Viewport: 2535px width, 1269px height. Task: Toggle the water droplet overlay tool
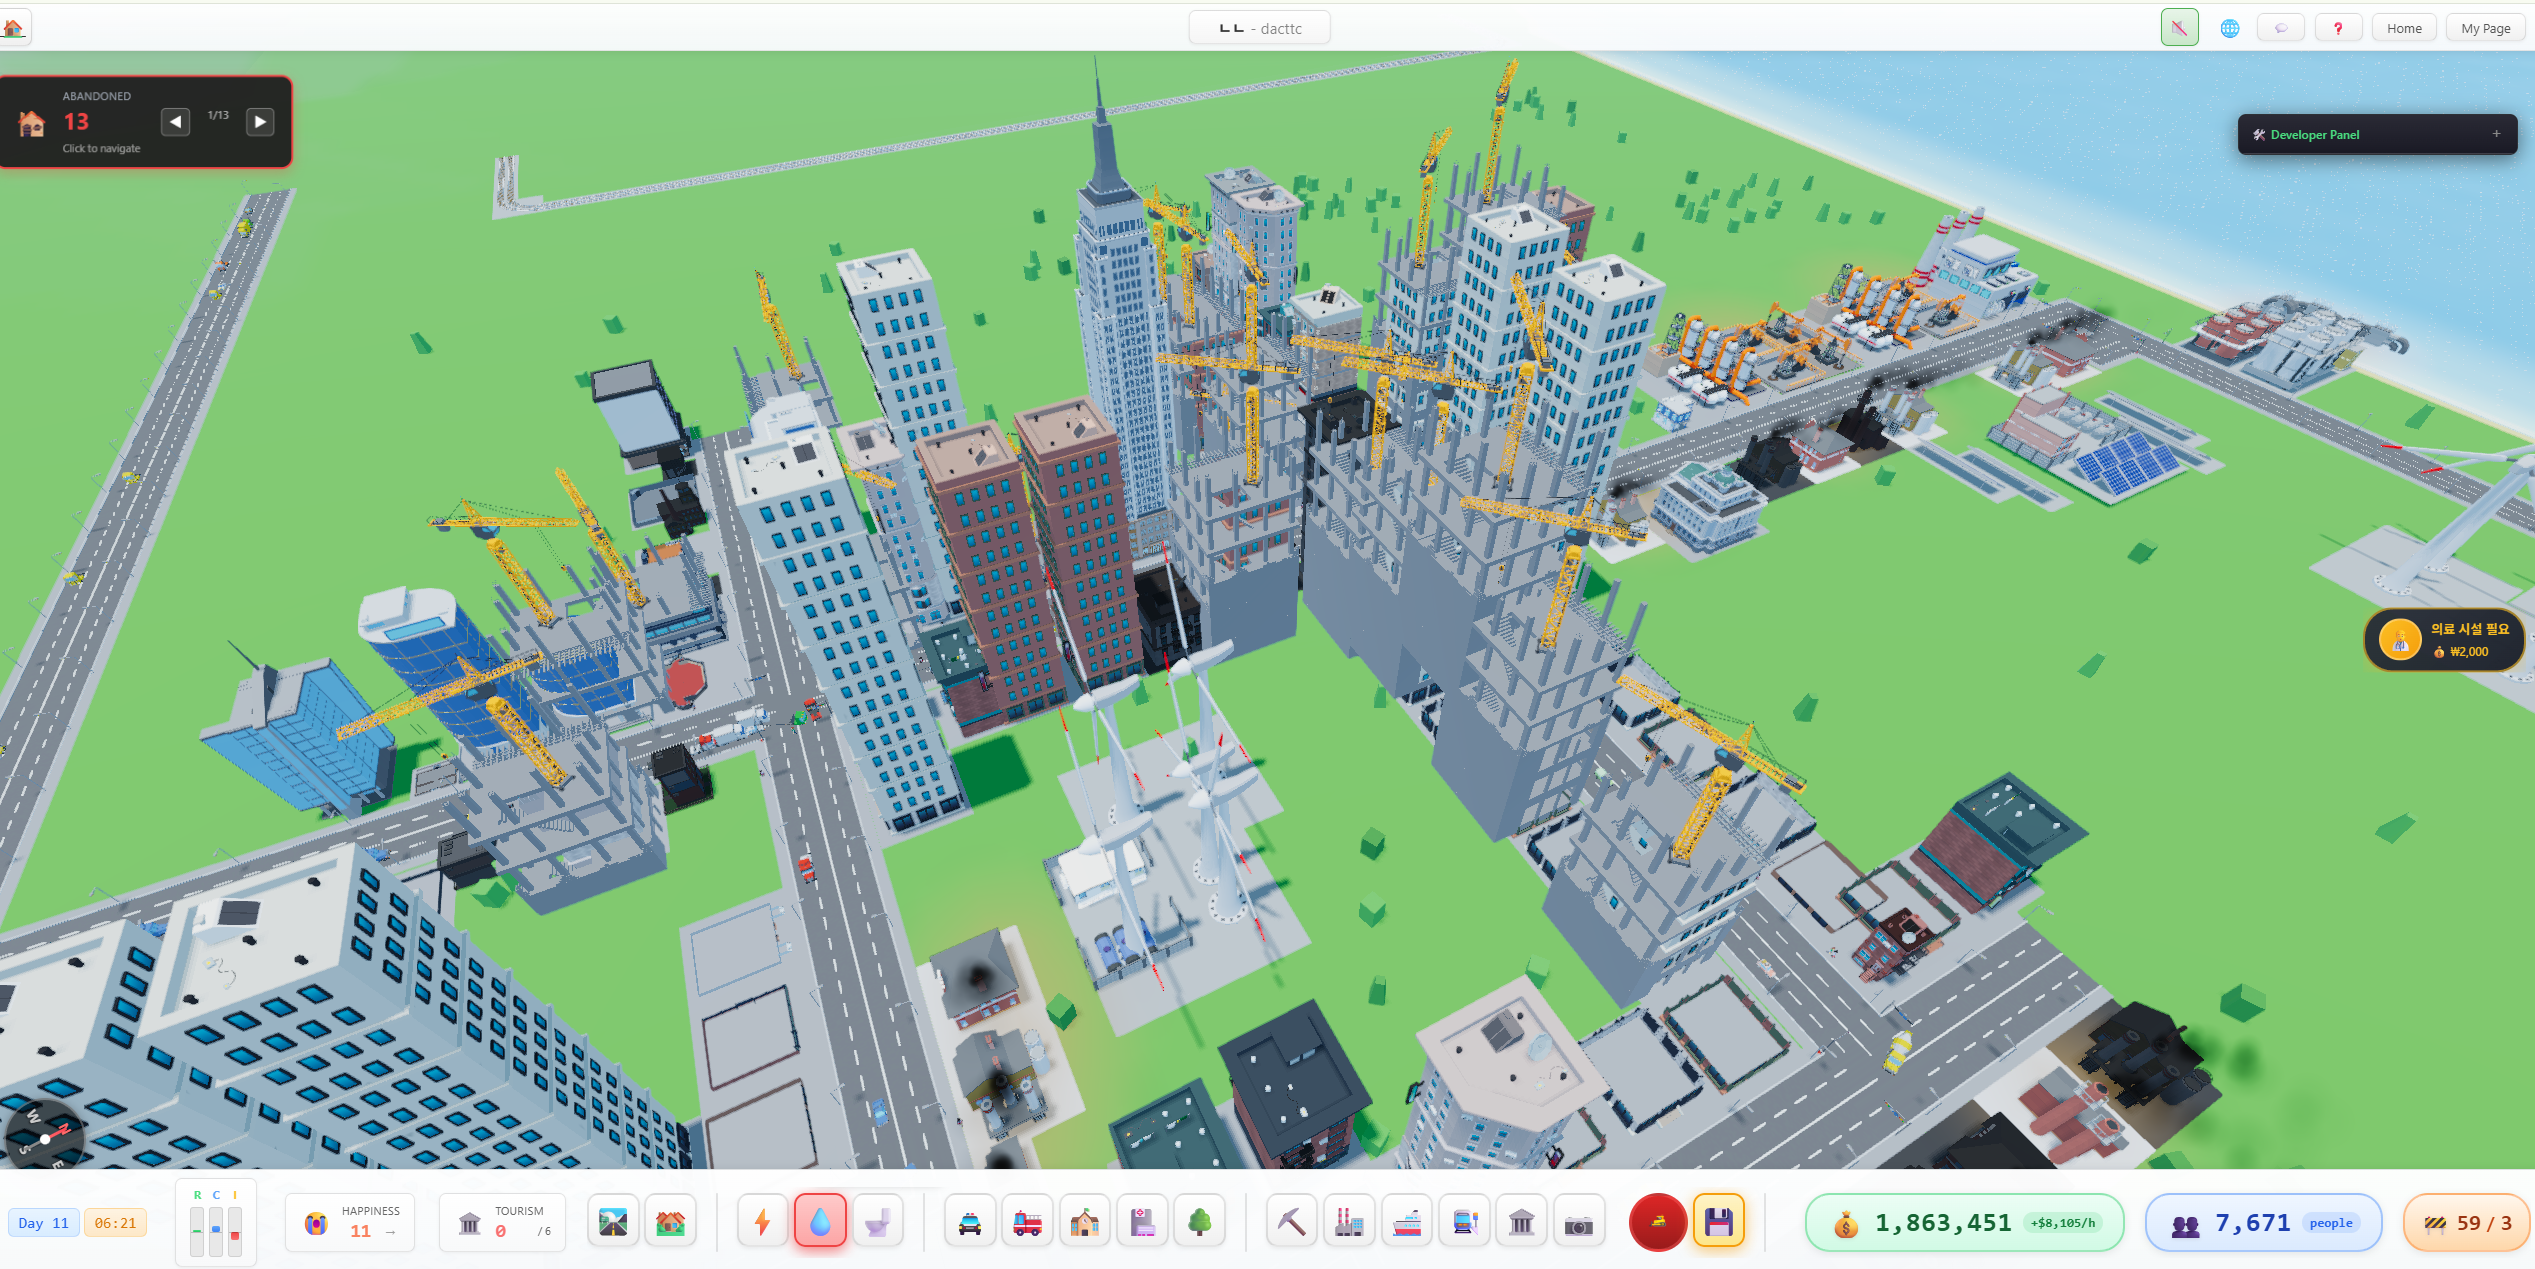[x=820, y=1222]
